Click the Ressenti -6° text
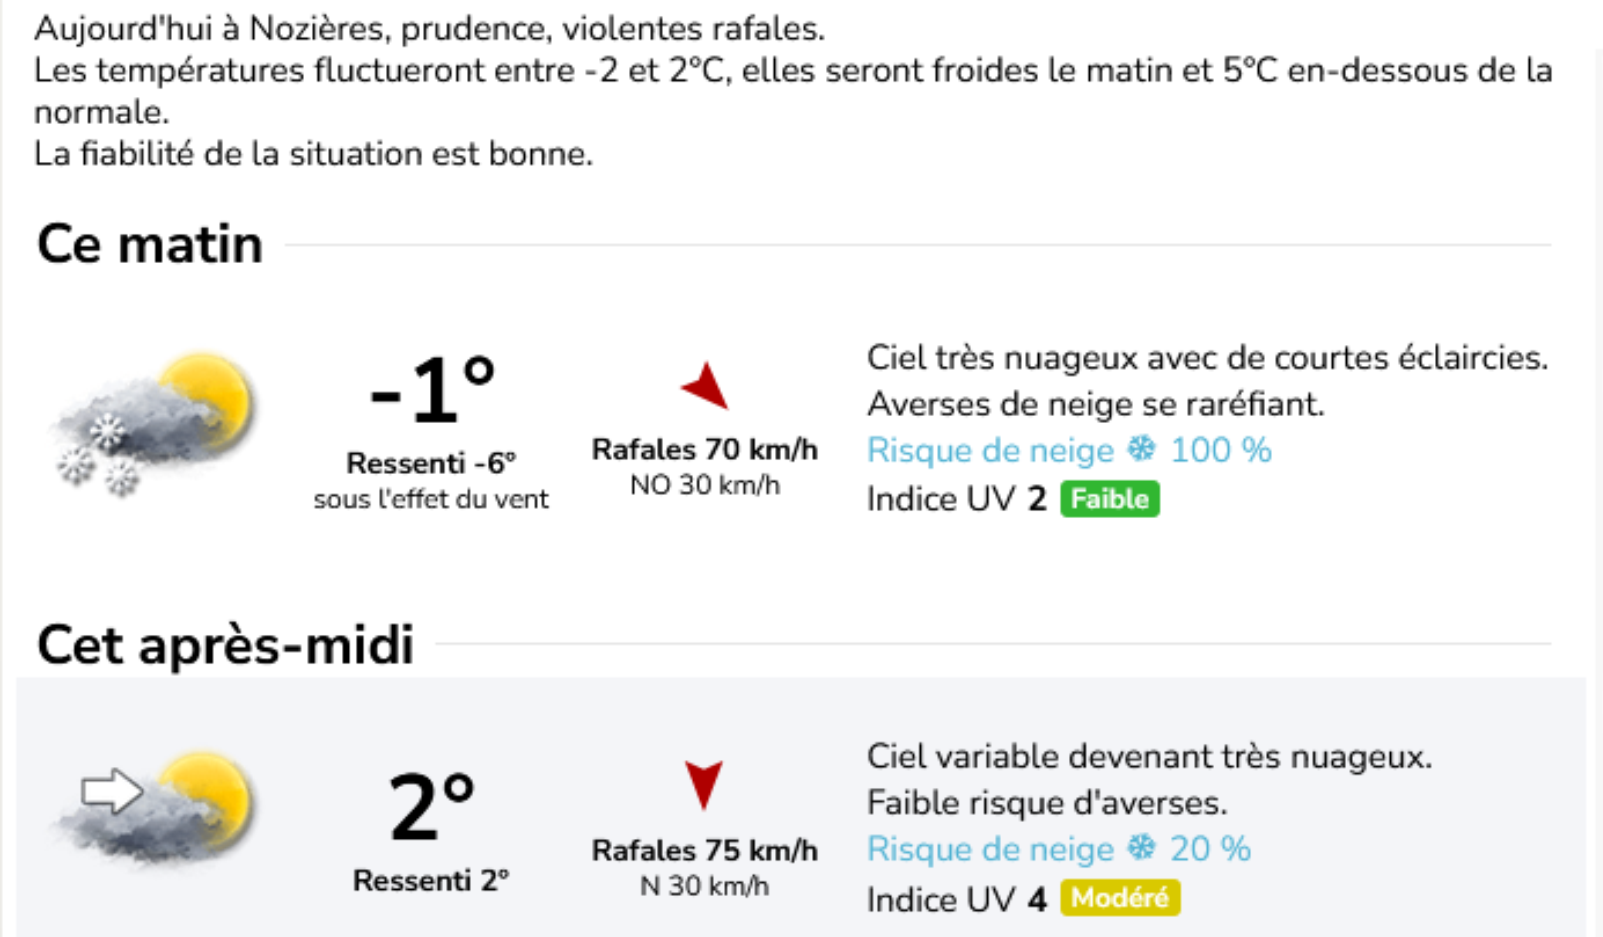 [431, 463]
